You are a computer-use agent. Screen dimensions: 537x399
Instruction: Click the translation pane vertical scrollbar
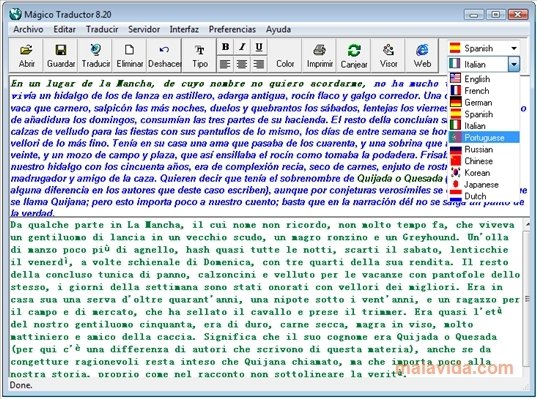527,298
